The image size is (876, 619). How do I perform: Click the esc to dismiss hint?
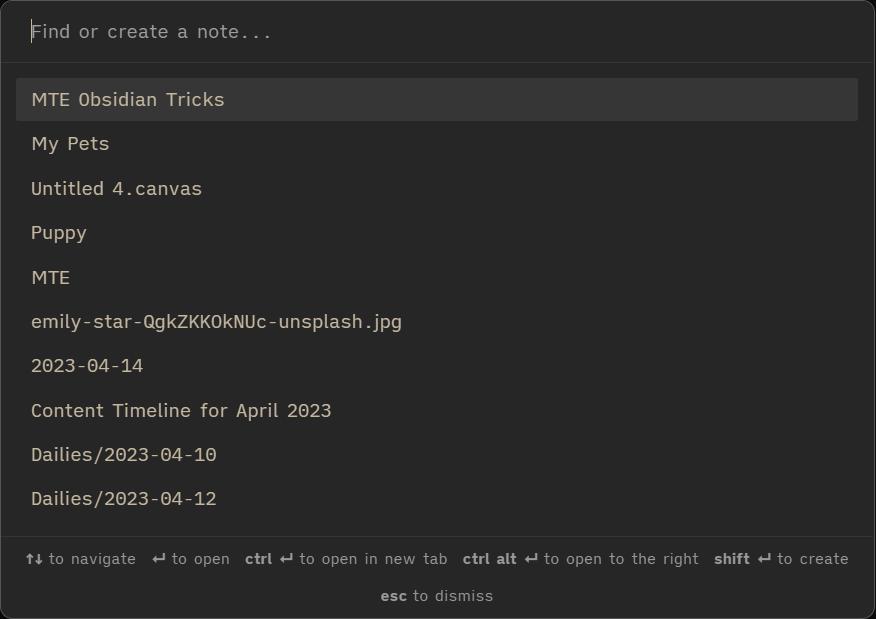(x=437, y=595)
